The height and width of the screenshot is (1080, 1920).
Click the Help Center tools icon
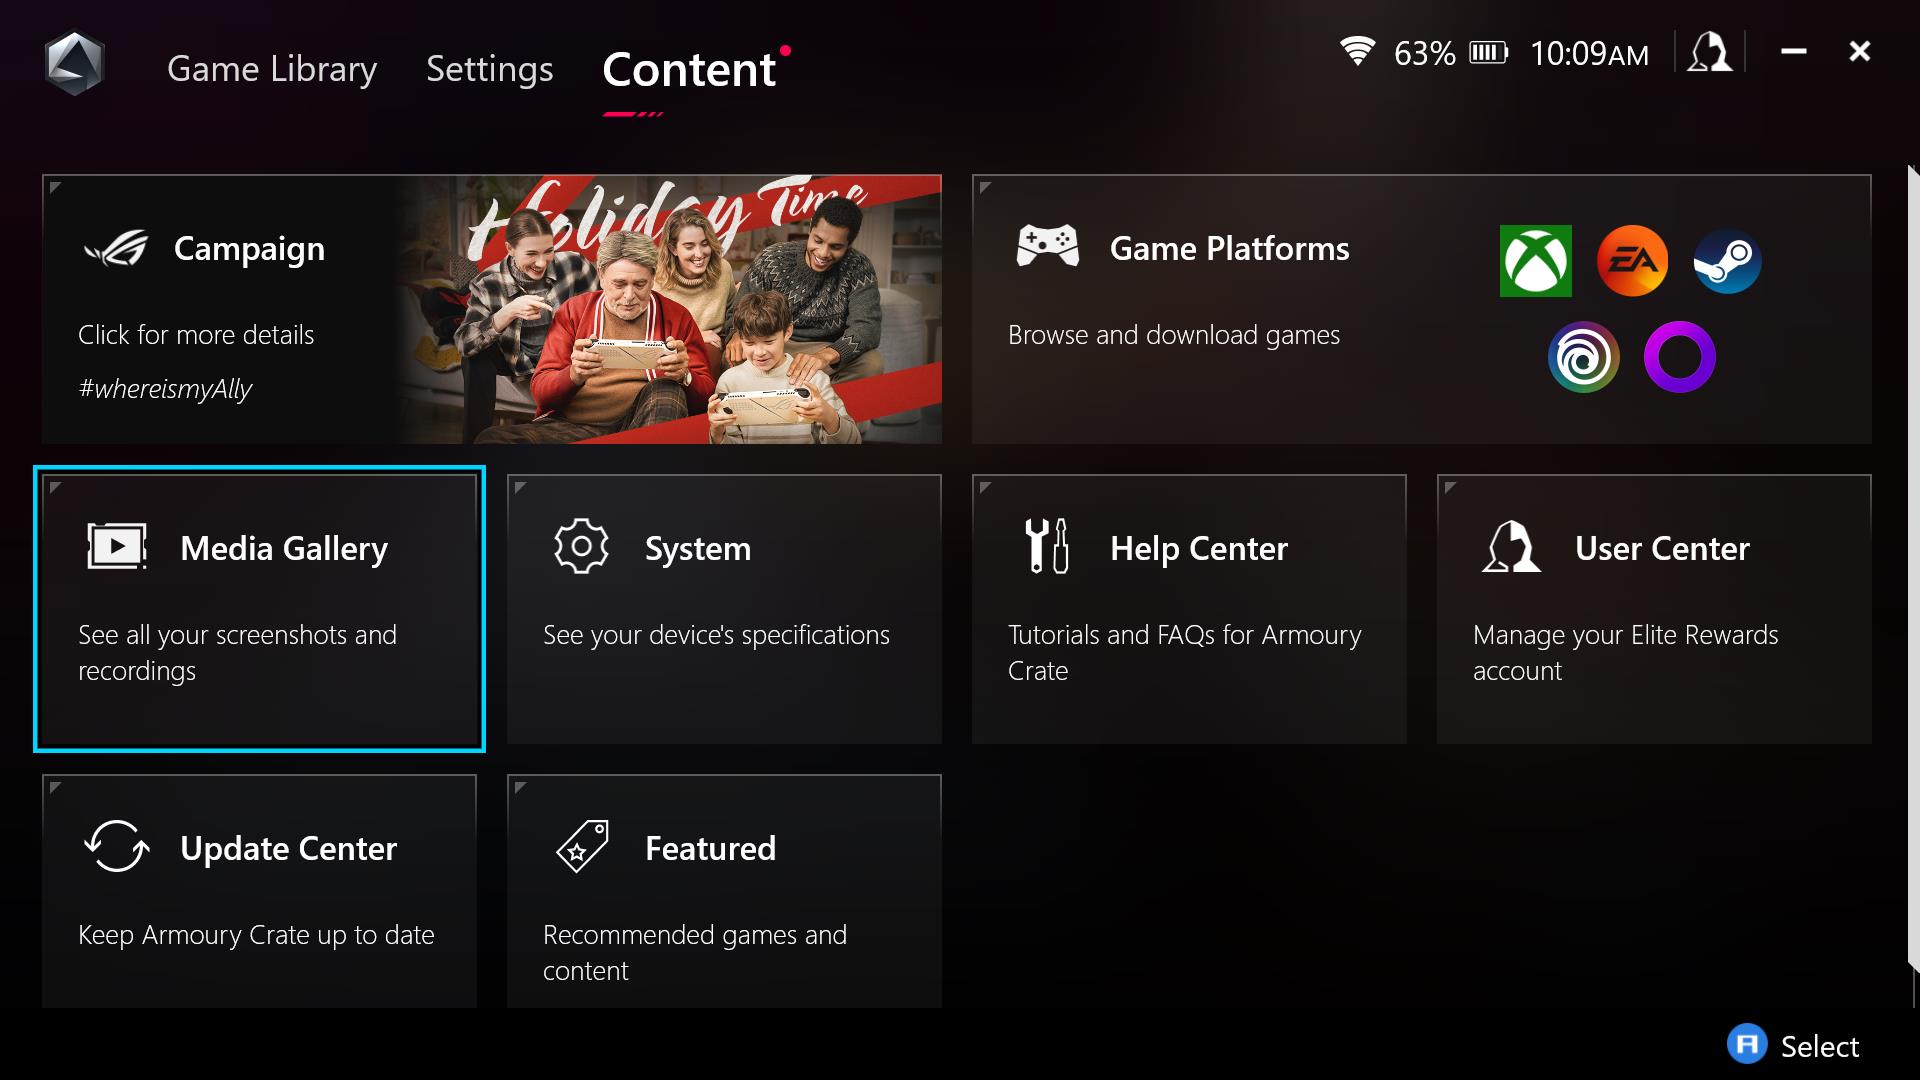[1046, 547]
